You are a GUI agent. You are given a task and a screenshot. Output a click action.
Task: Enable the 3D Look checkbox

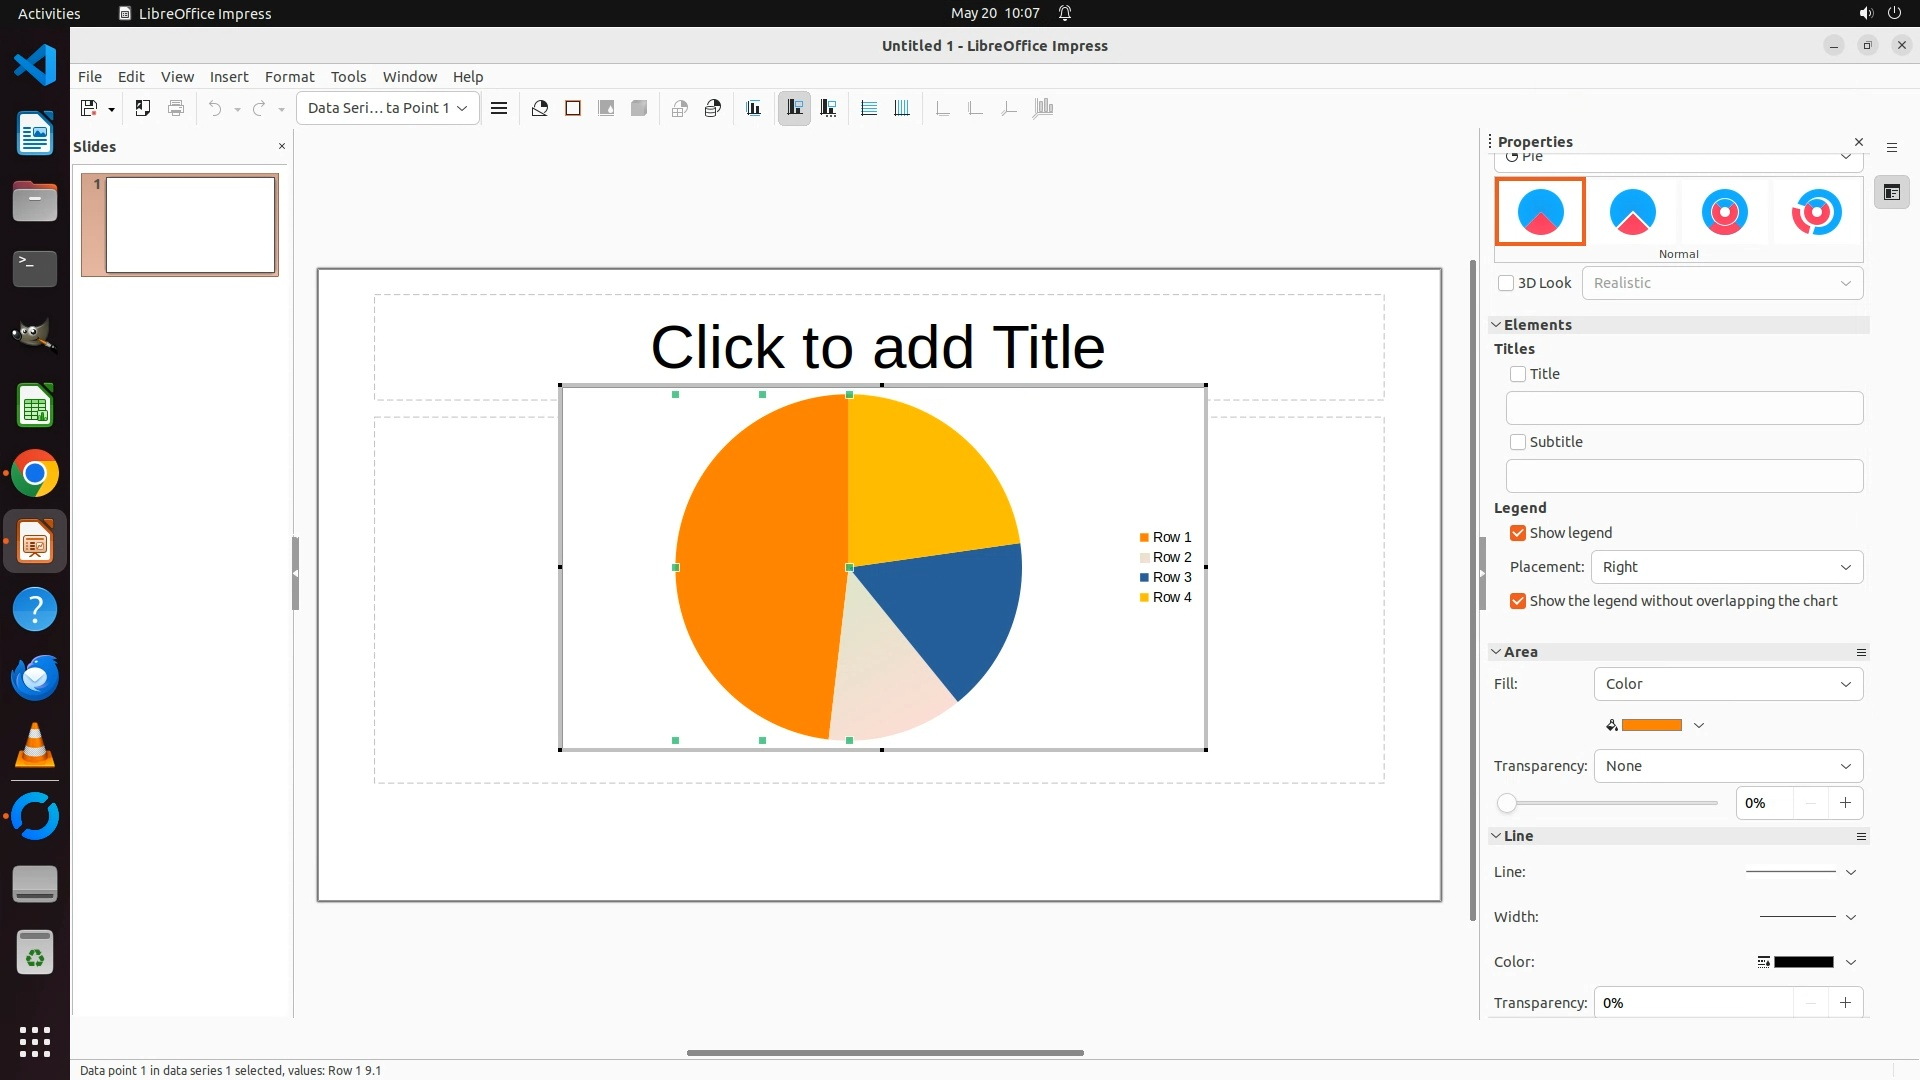(x=1506, y=283)
